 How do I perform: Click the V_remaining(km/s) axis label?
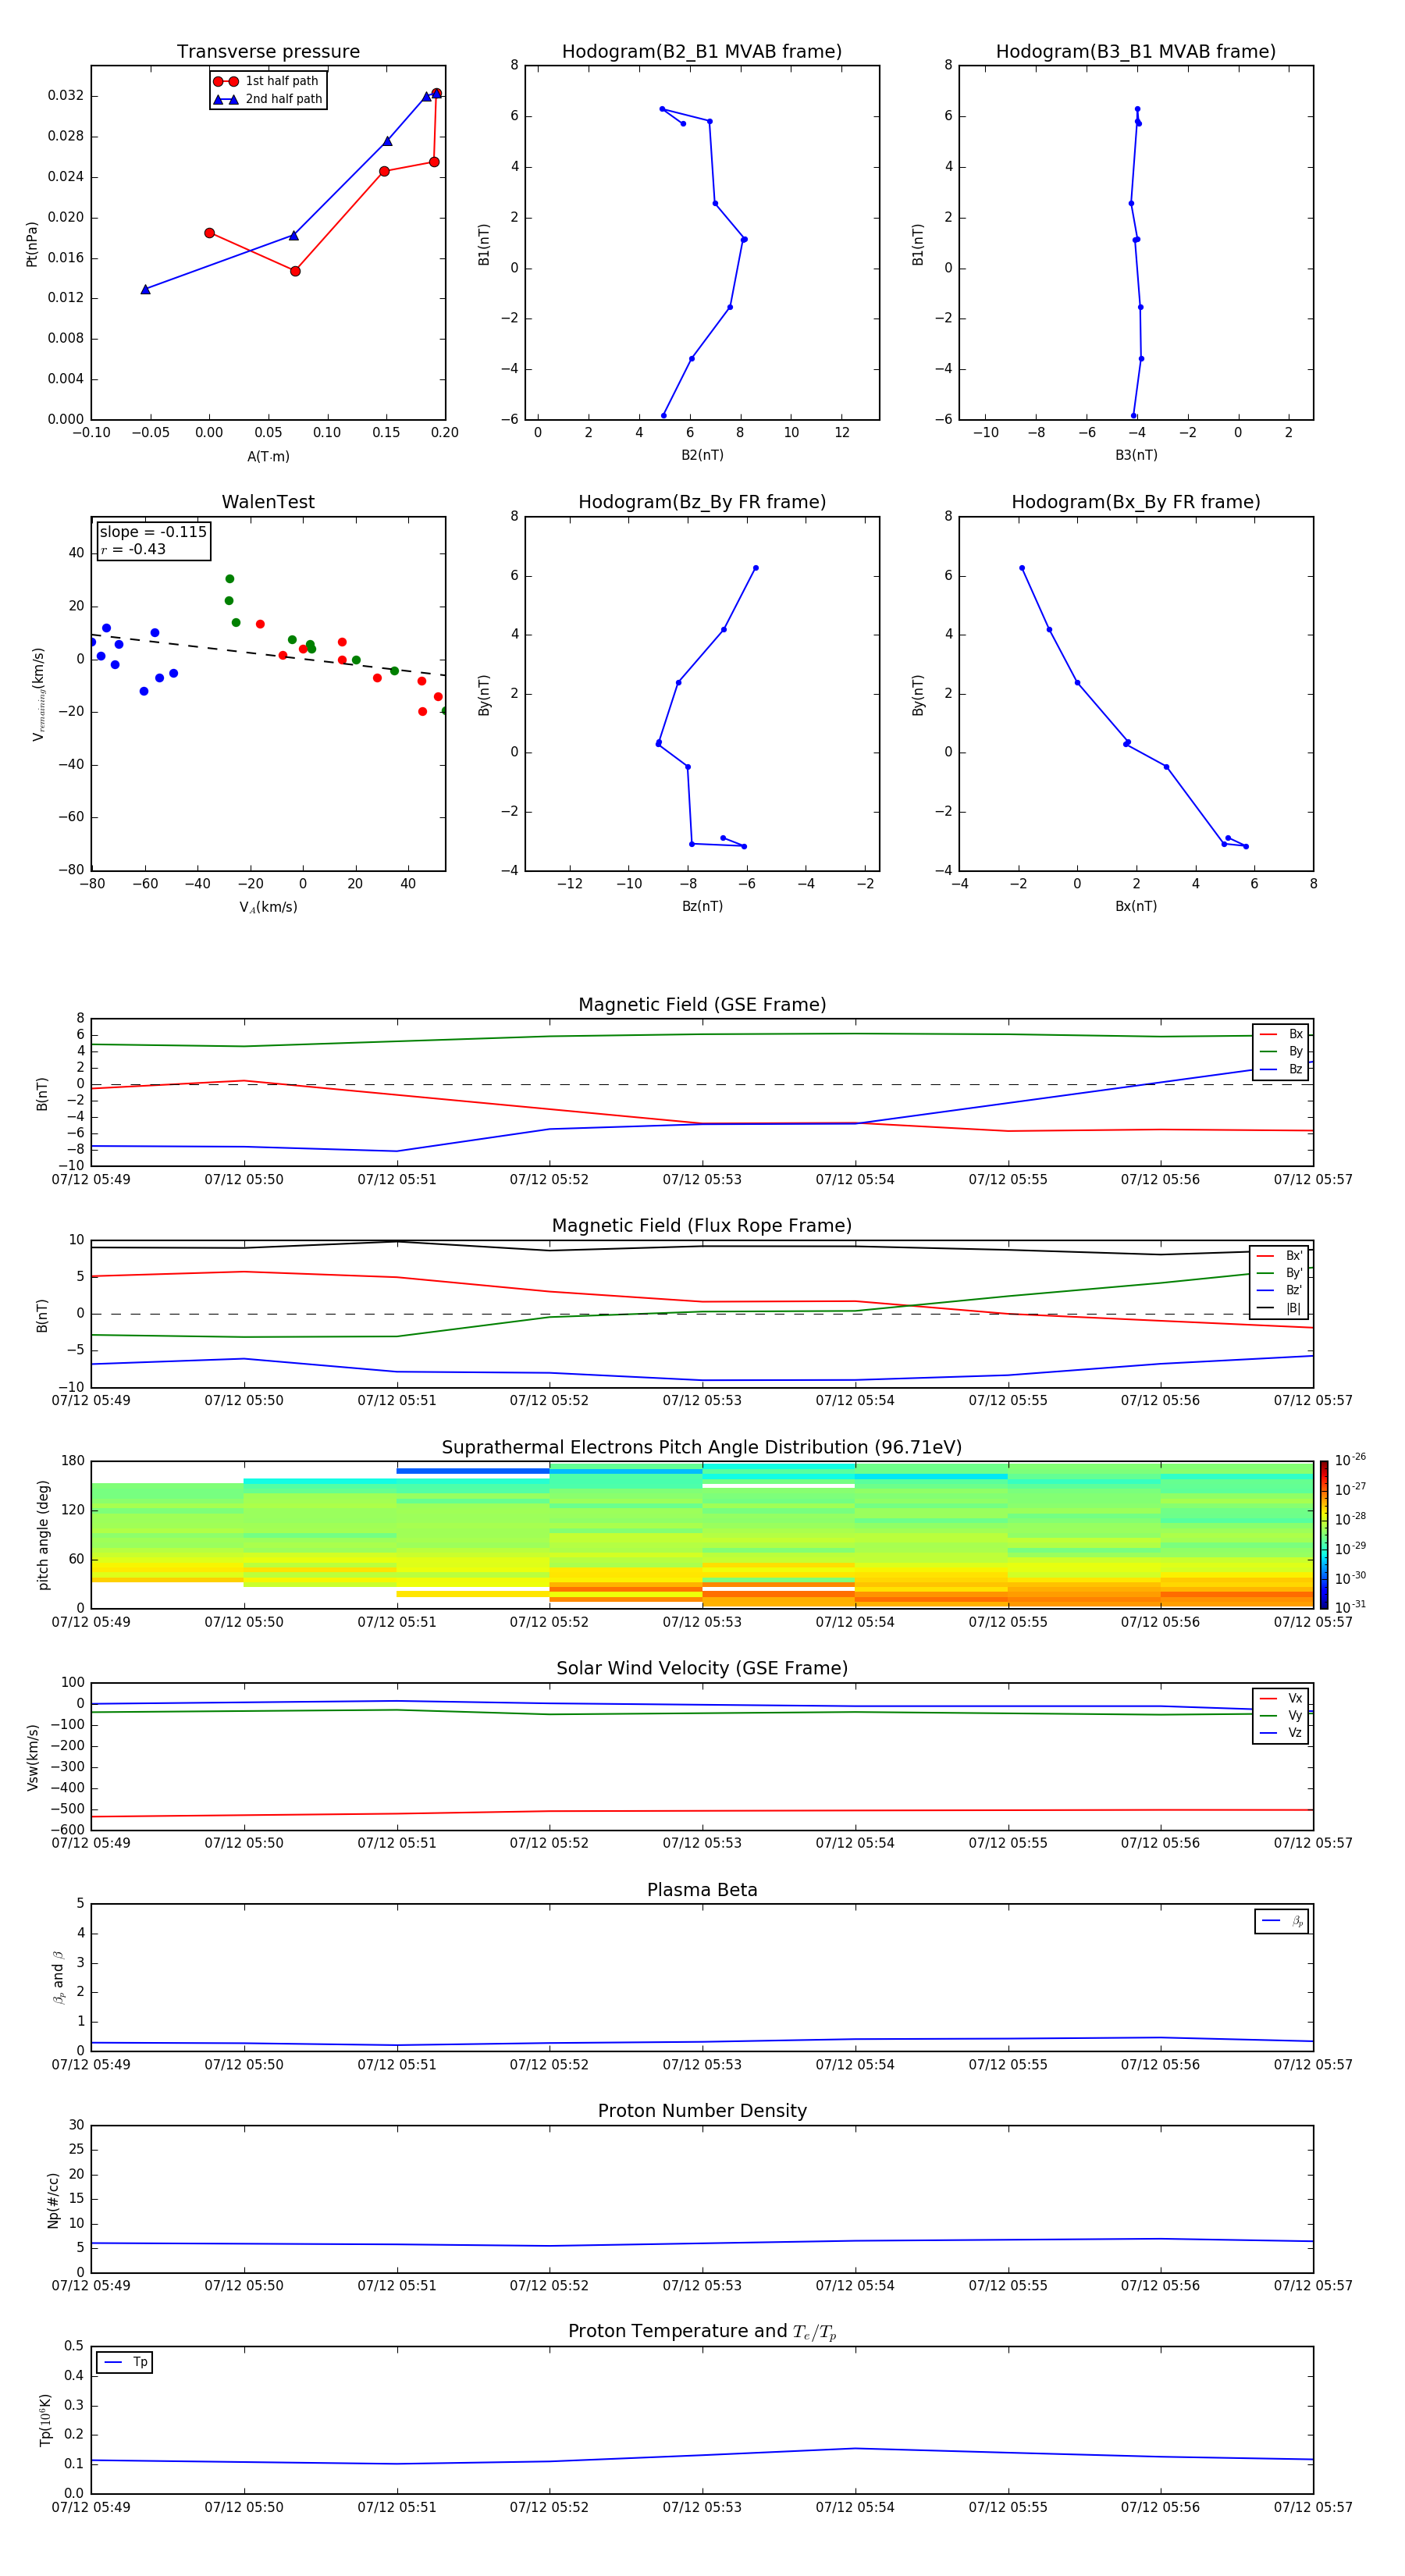tap(39, 694)
